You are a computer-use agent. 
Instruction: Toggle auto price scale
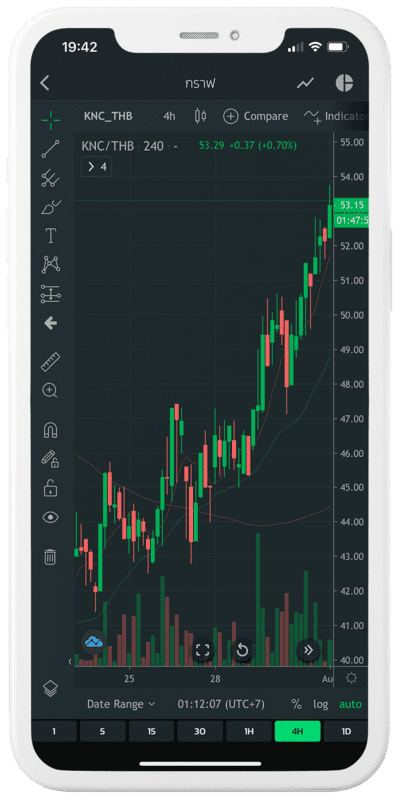coord(350,704)
